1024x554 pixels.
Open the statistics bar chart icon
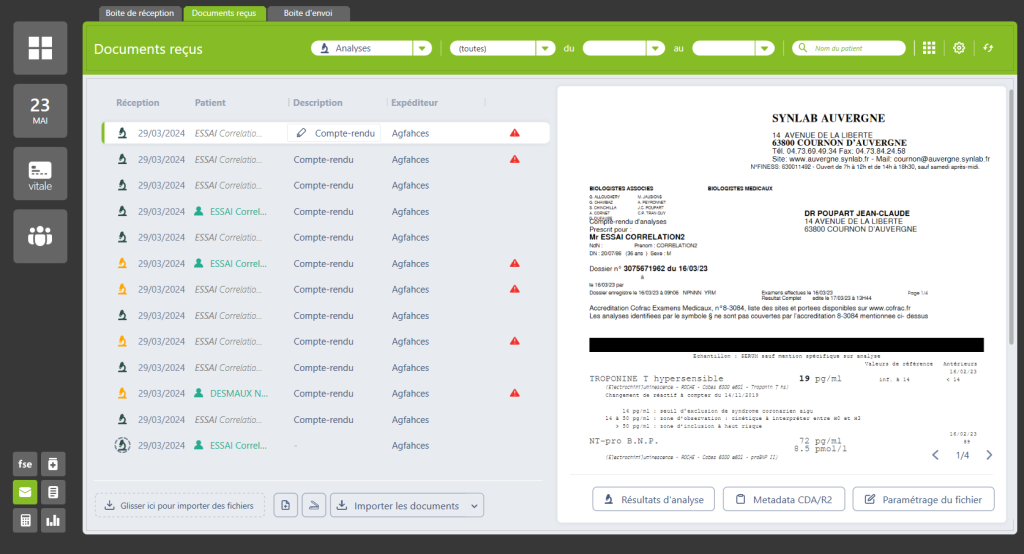click(52, 520)
